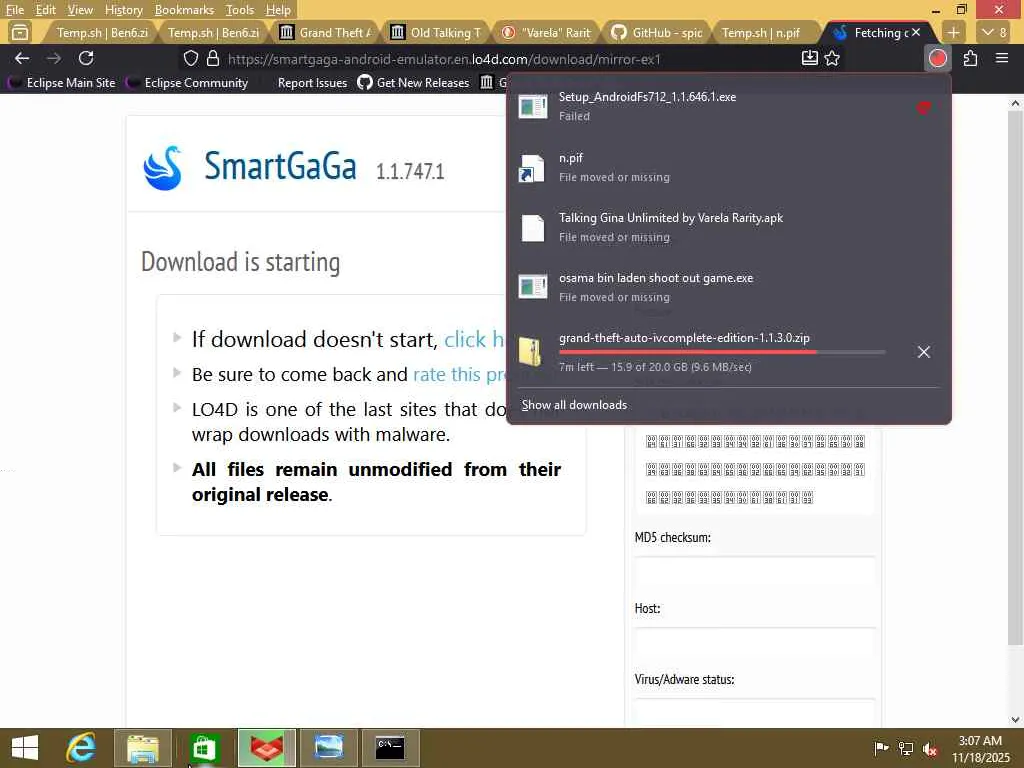Open the File menu

click(14, 10)
